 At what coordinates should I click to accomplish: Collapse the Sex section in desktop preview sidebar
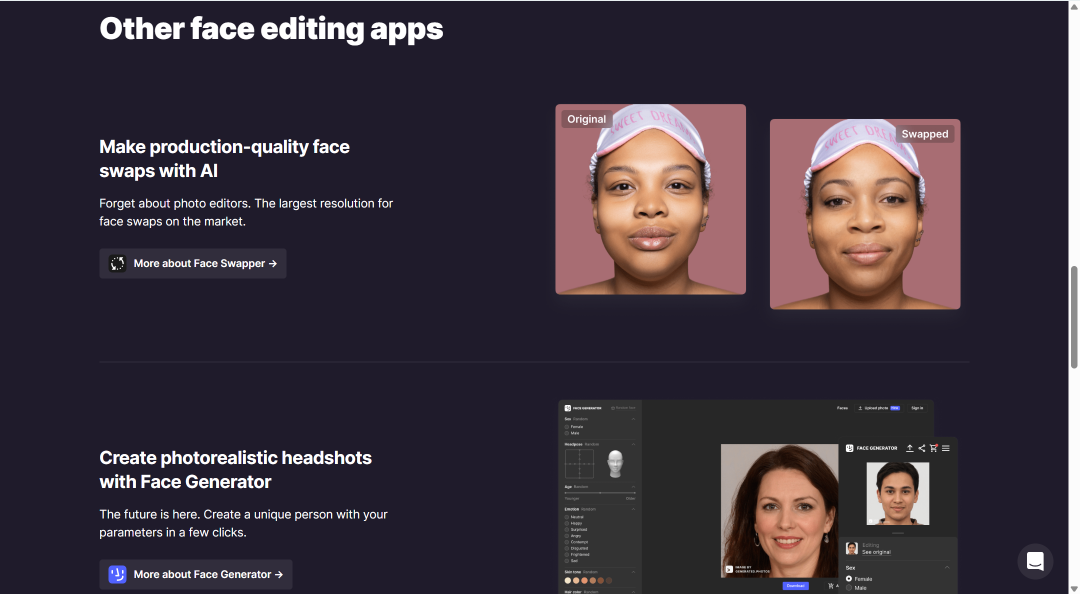[x=634, y=419]
